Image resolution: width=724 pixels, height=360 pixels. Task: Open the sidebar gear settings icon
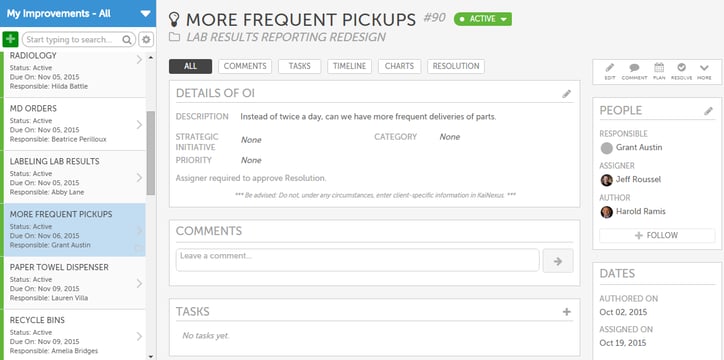click(x=146, y=40)
